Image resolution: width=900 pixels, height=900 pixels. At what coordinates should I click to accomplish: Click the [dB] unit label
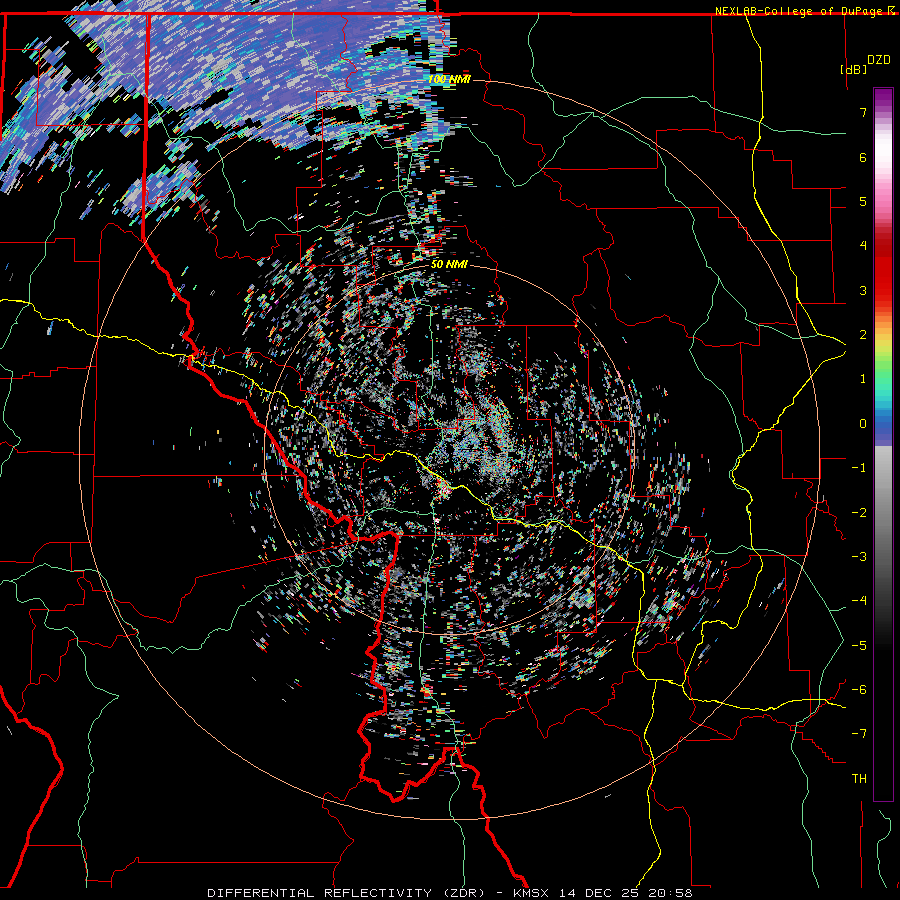tap(853, 69)
